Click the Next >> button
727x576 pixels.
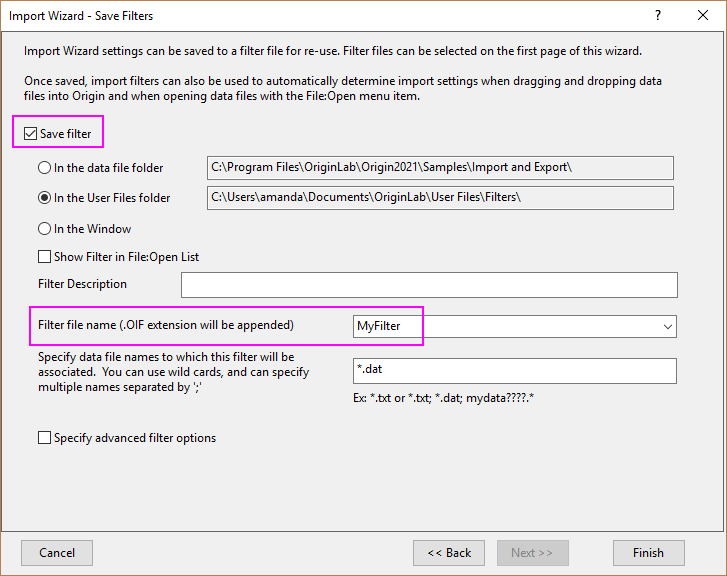(533, 553)
